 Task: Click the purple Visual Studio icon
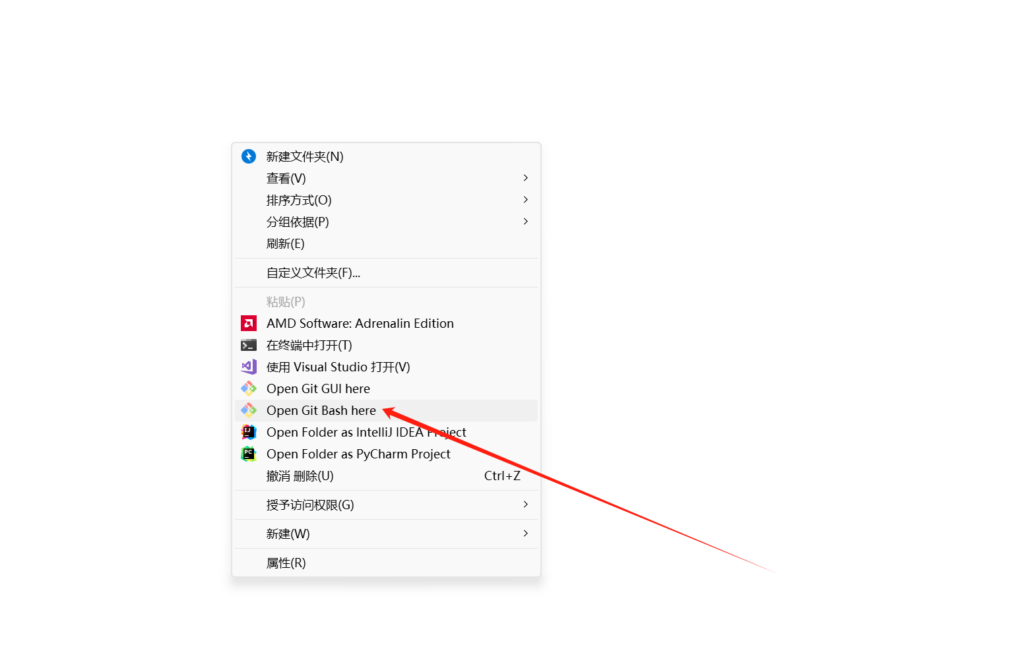click(x=248, y=367)
